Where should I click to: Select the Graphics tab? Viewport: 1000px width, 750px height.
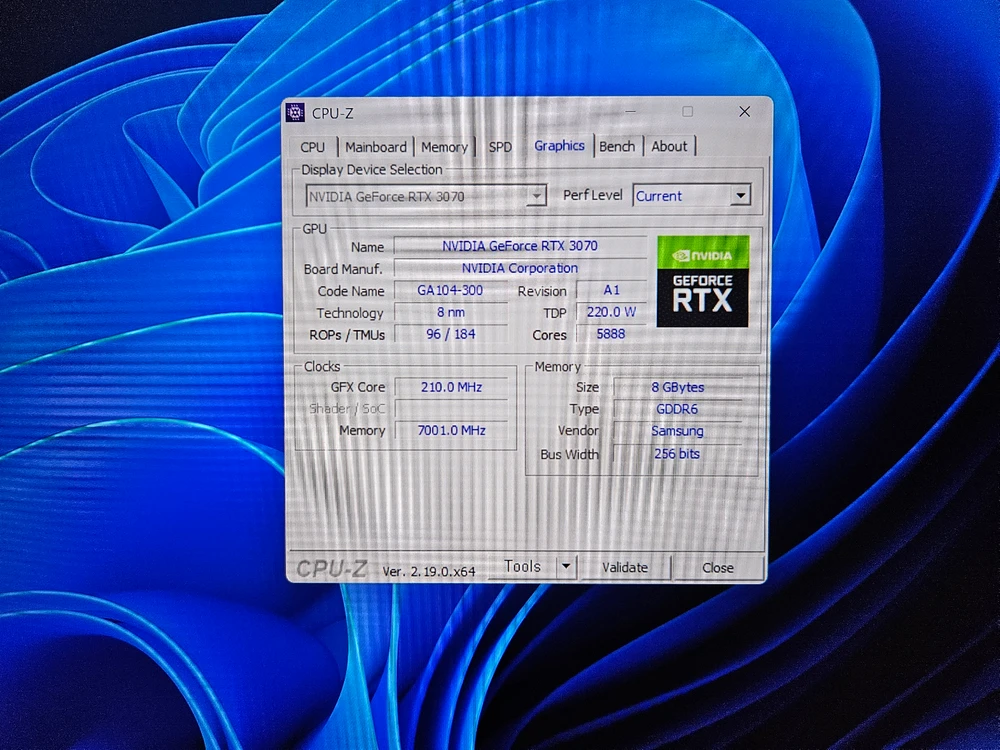pos(559,145)
